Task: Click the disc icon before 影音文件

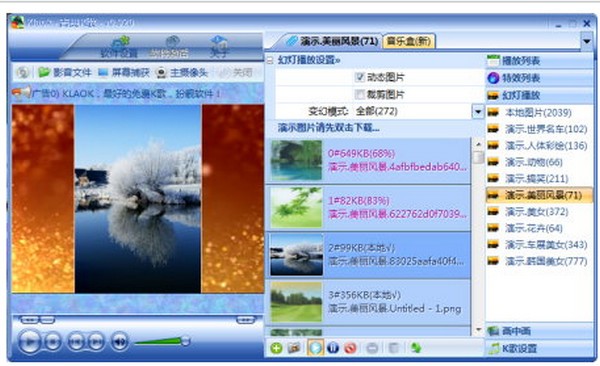Action: 23,72
